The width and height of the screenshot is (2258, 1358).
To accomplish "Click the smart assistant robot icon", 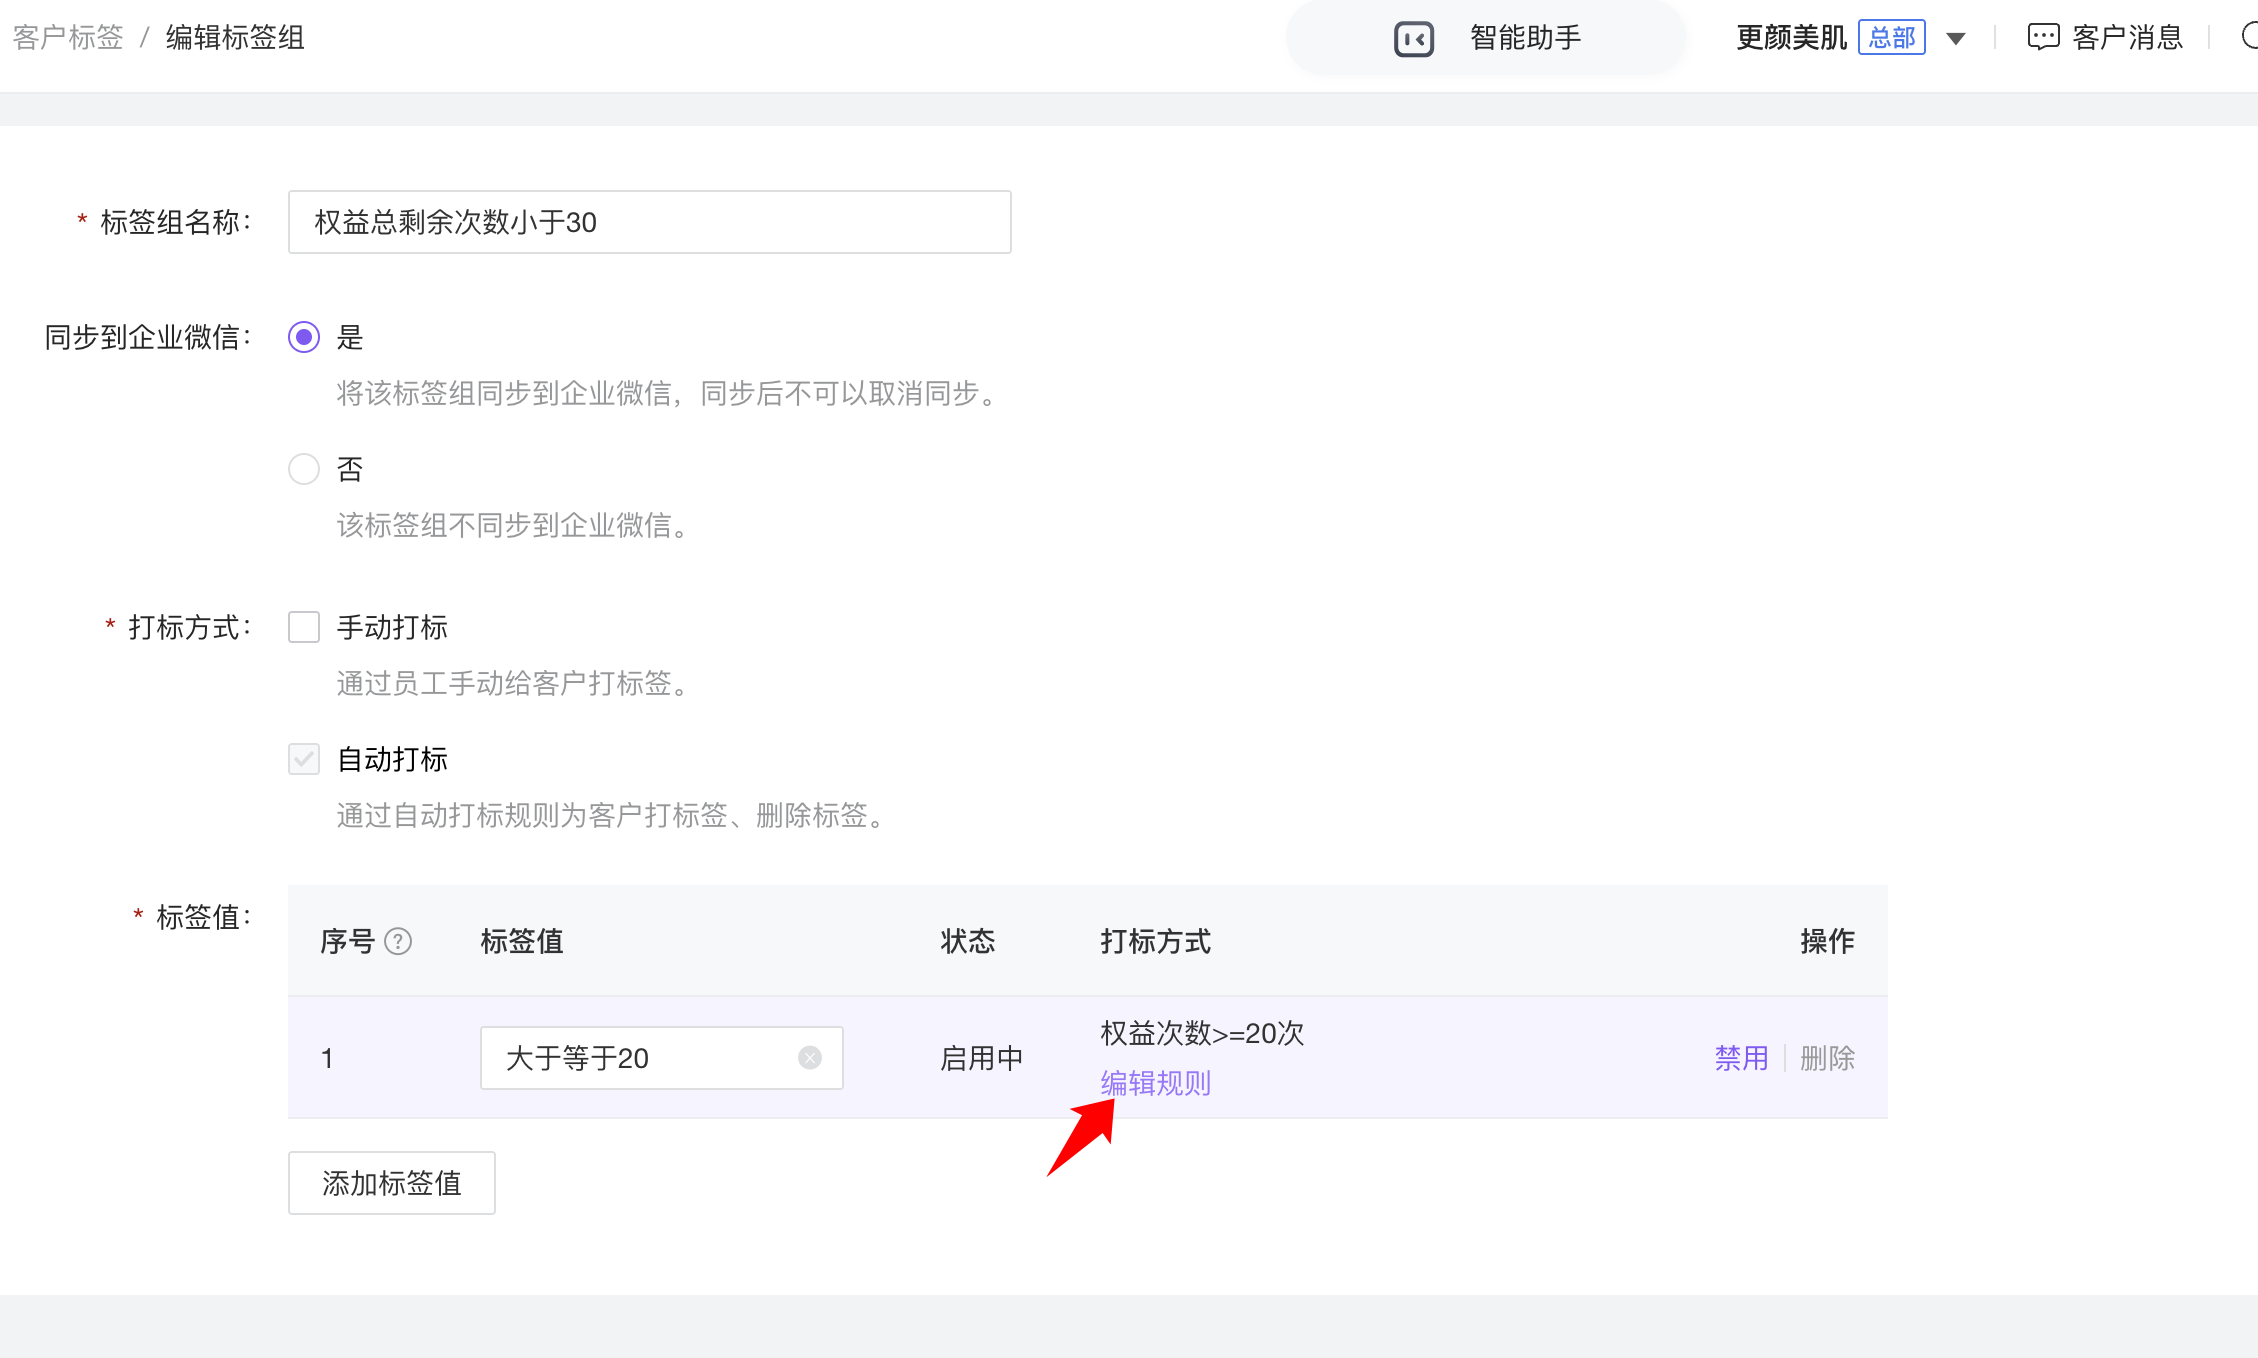I will 1413,39.
